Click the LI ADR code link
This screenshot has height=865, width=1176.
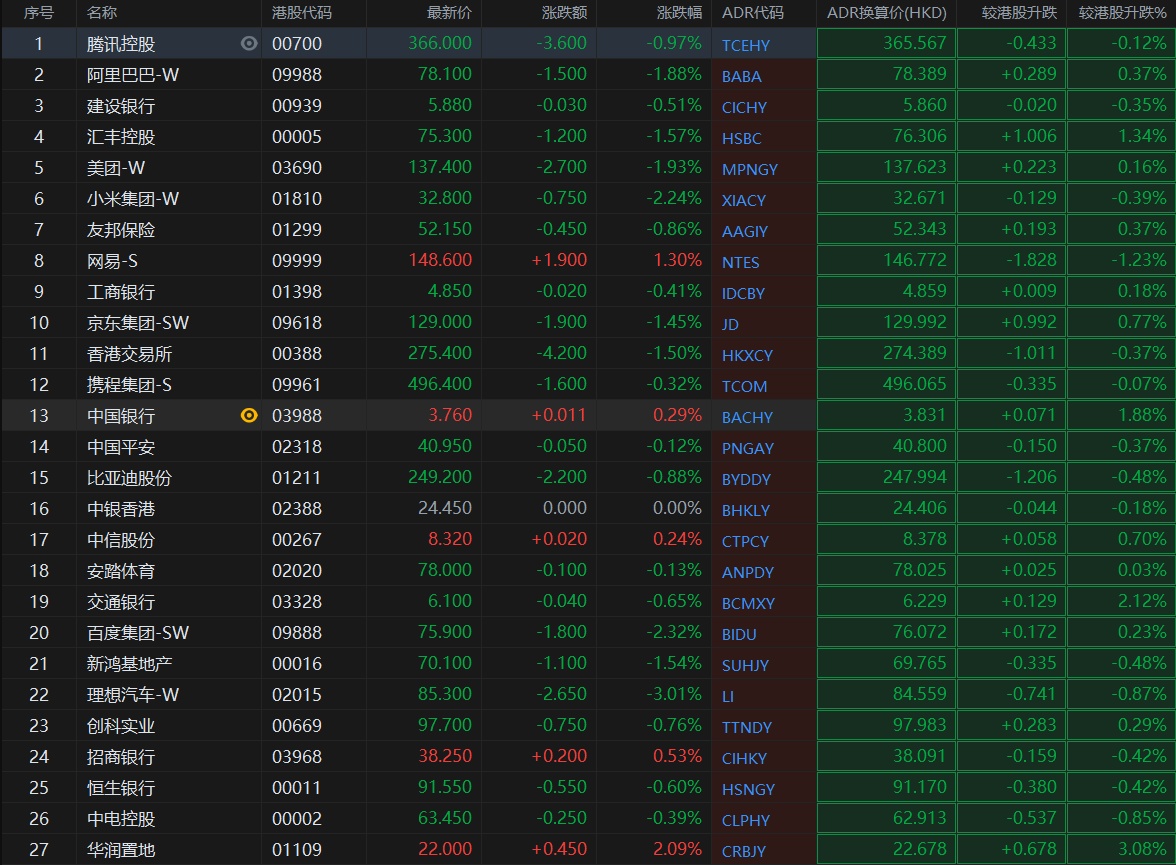pyautogui.click(x=728, y=696)
